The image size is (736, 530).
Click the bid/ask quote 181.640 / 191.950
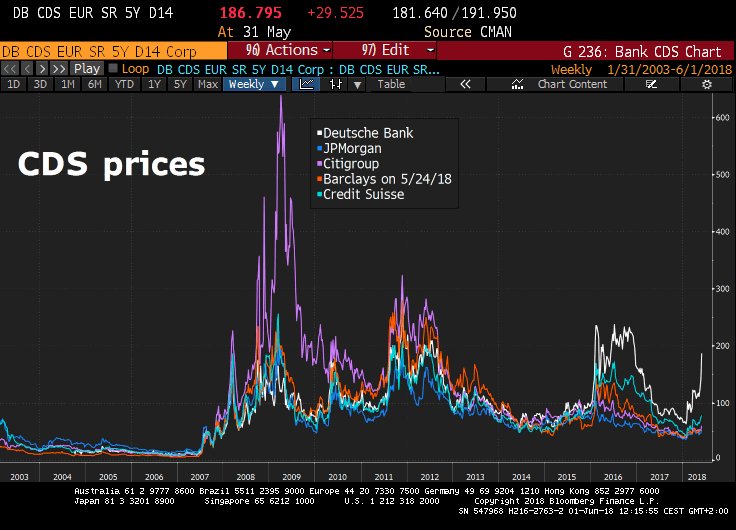point(454,13)
